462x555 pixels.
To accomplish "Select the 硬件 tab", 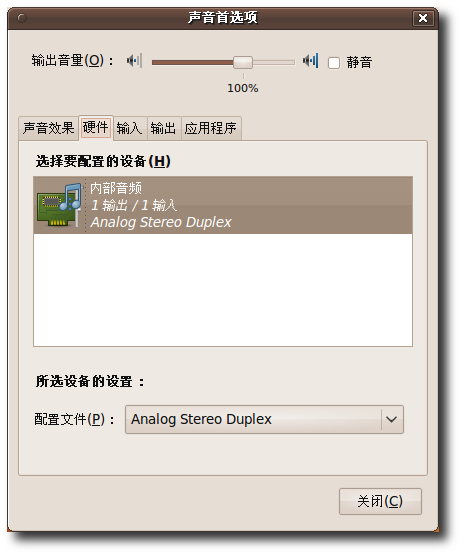I will (x=96, y=127).
